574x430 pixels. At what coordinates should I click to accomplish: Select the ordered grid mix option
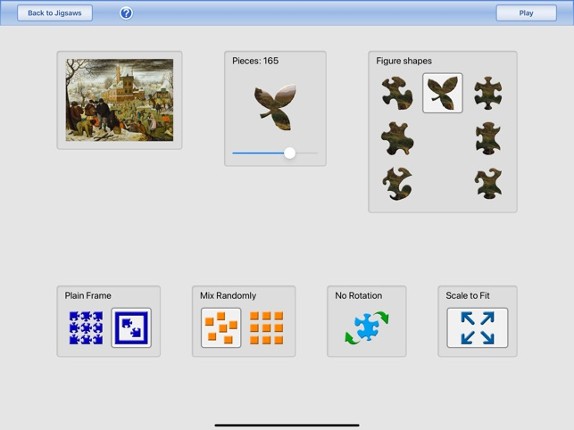266,328
